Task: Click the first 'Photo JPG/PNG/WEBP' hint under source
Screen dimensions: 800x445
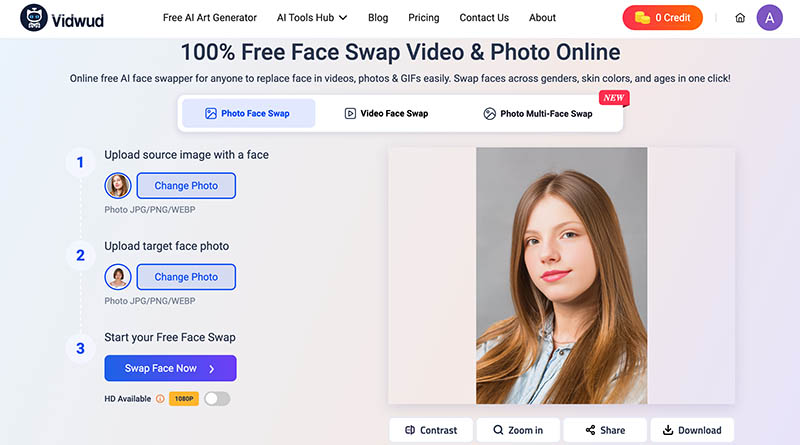Action: point(150,210)
